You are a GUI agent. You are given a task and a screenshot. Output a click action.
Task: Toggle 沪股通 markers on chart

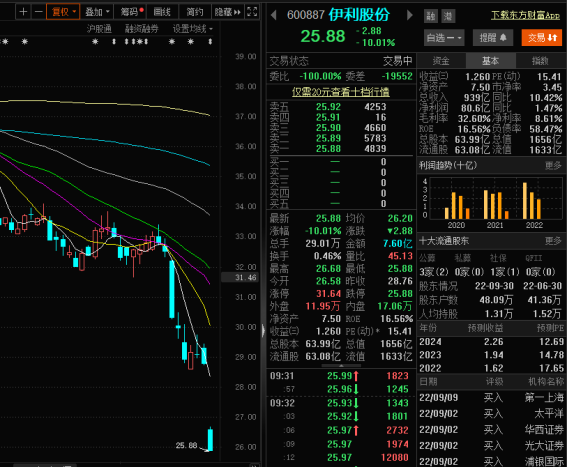click(x=99, y=29)
